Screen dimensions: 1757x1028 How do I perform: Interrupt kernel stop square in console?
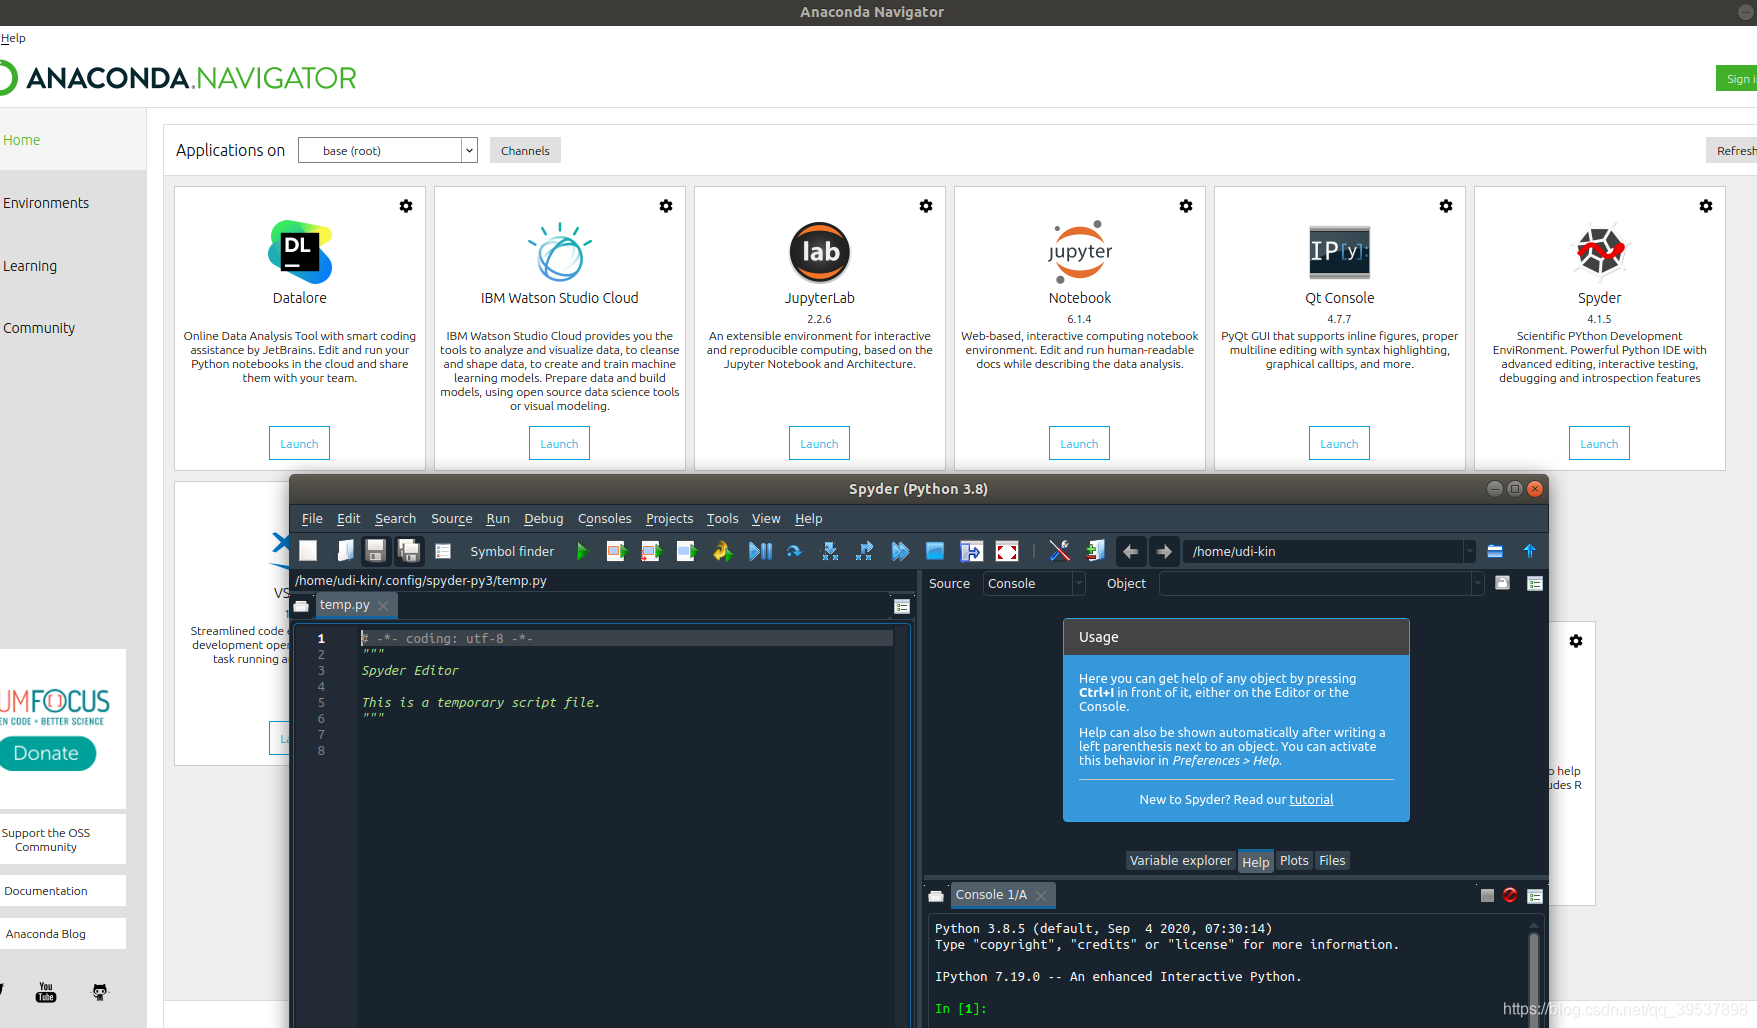1487,896
